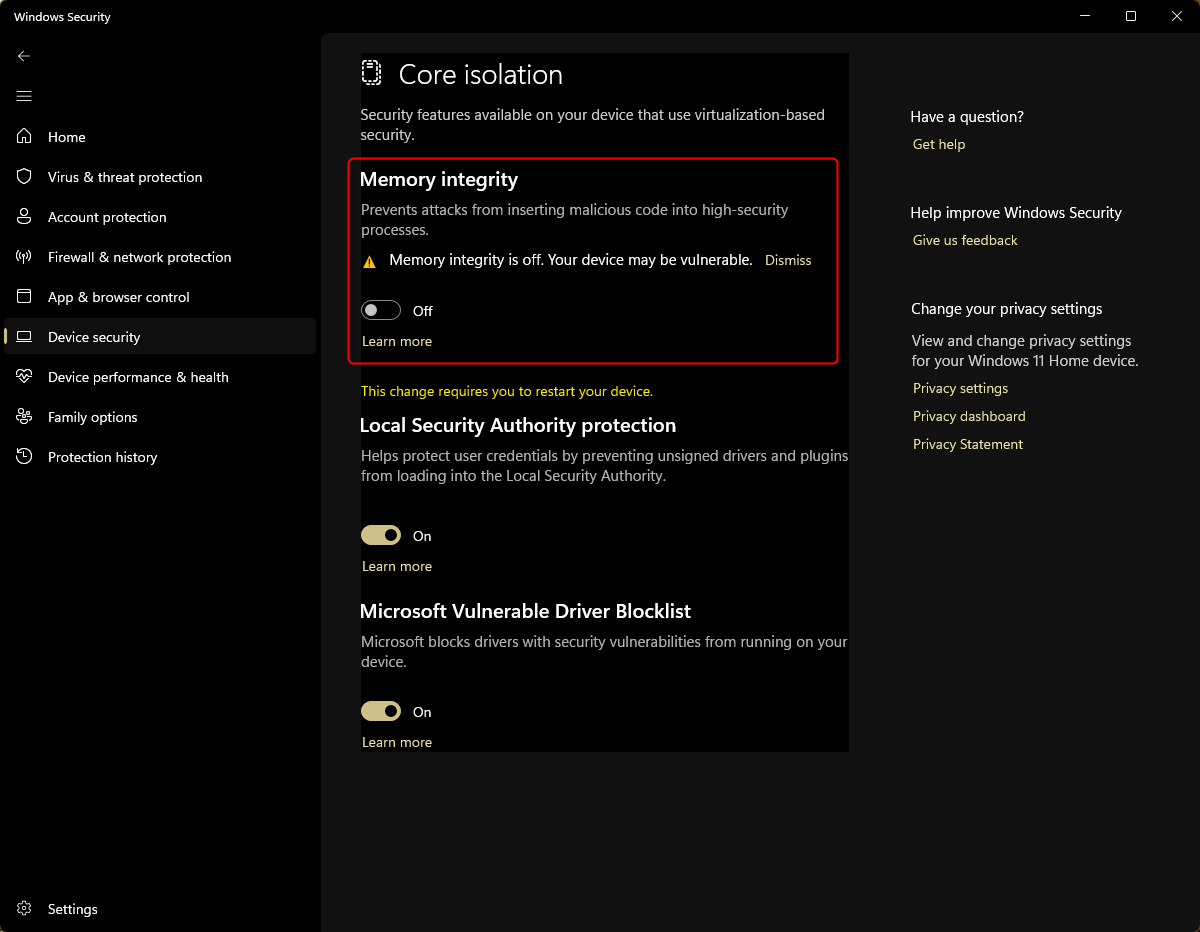Open Account protection page
1200x932 pixels.
[160, 217]
